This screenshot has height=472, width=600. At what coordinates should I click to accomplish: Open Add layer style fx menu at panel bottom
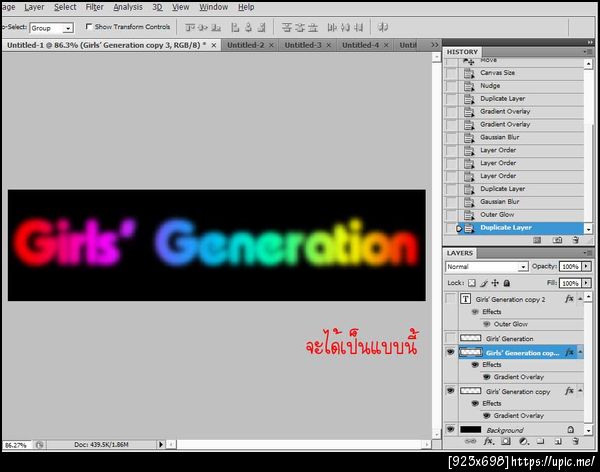pyautogui.click(x=488, y=441)
